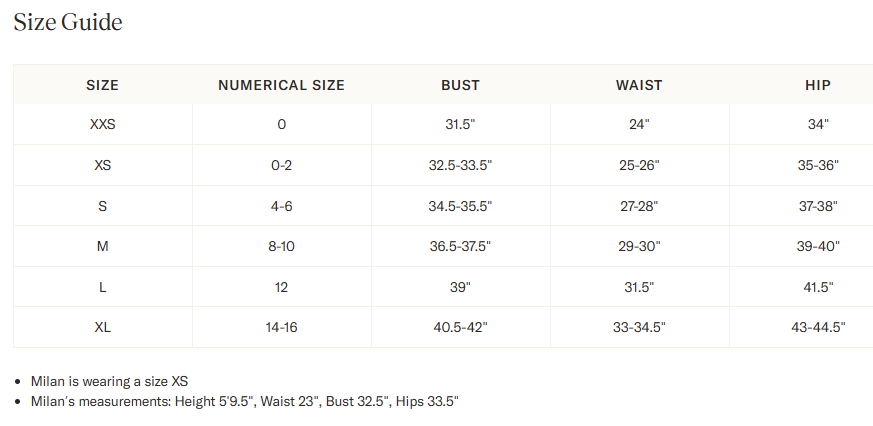Viewport: 873px width, 426px height.
Task: Click the BUST column header
Action: [460, 85]
